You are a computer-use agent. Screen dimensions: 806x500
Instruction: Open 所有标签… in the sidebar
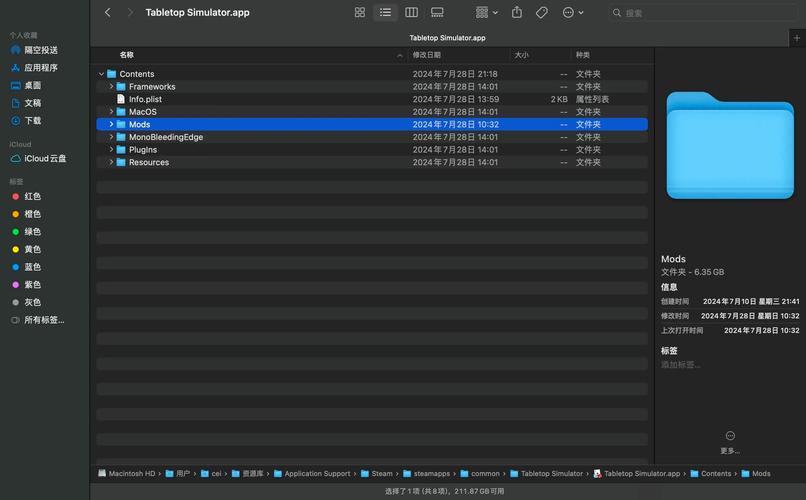click(x=38, y=320)
